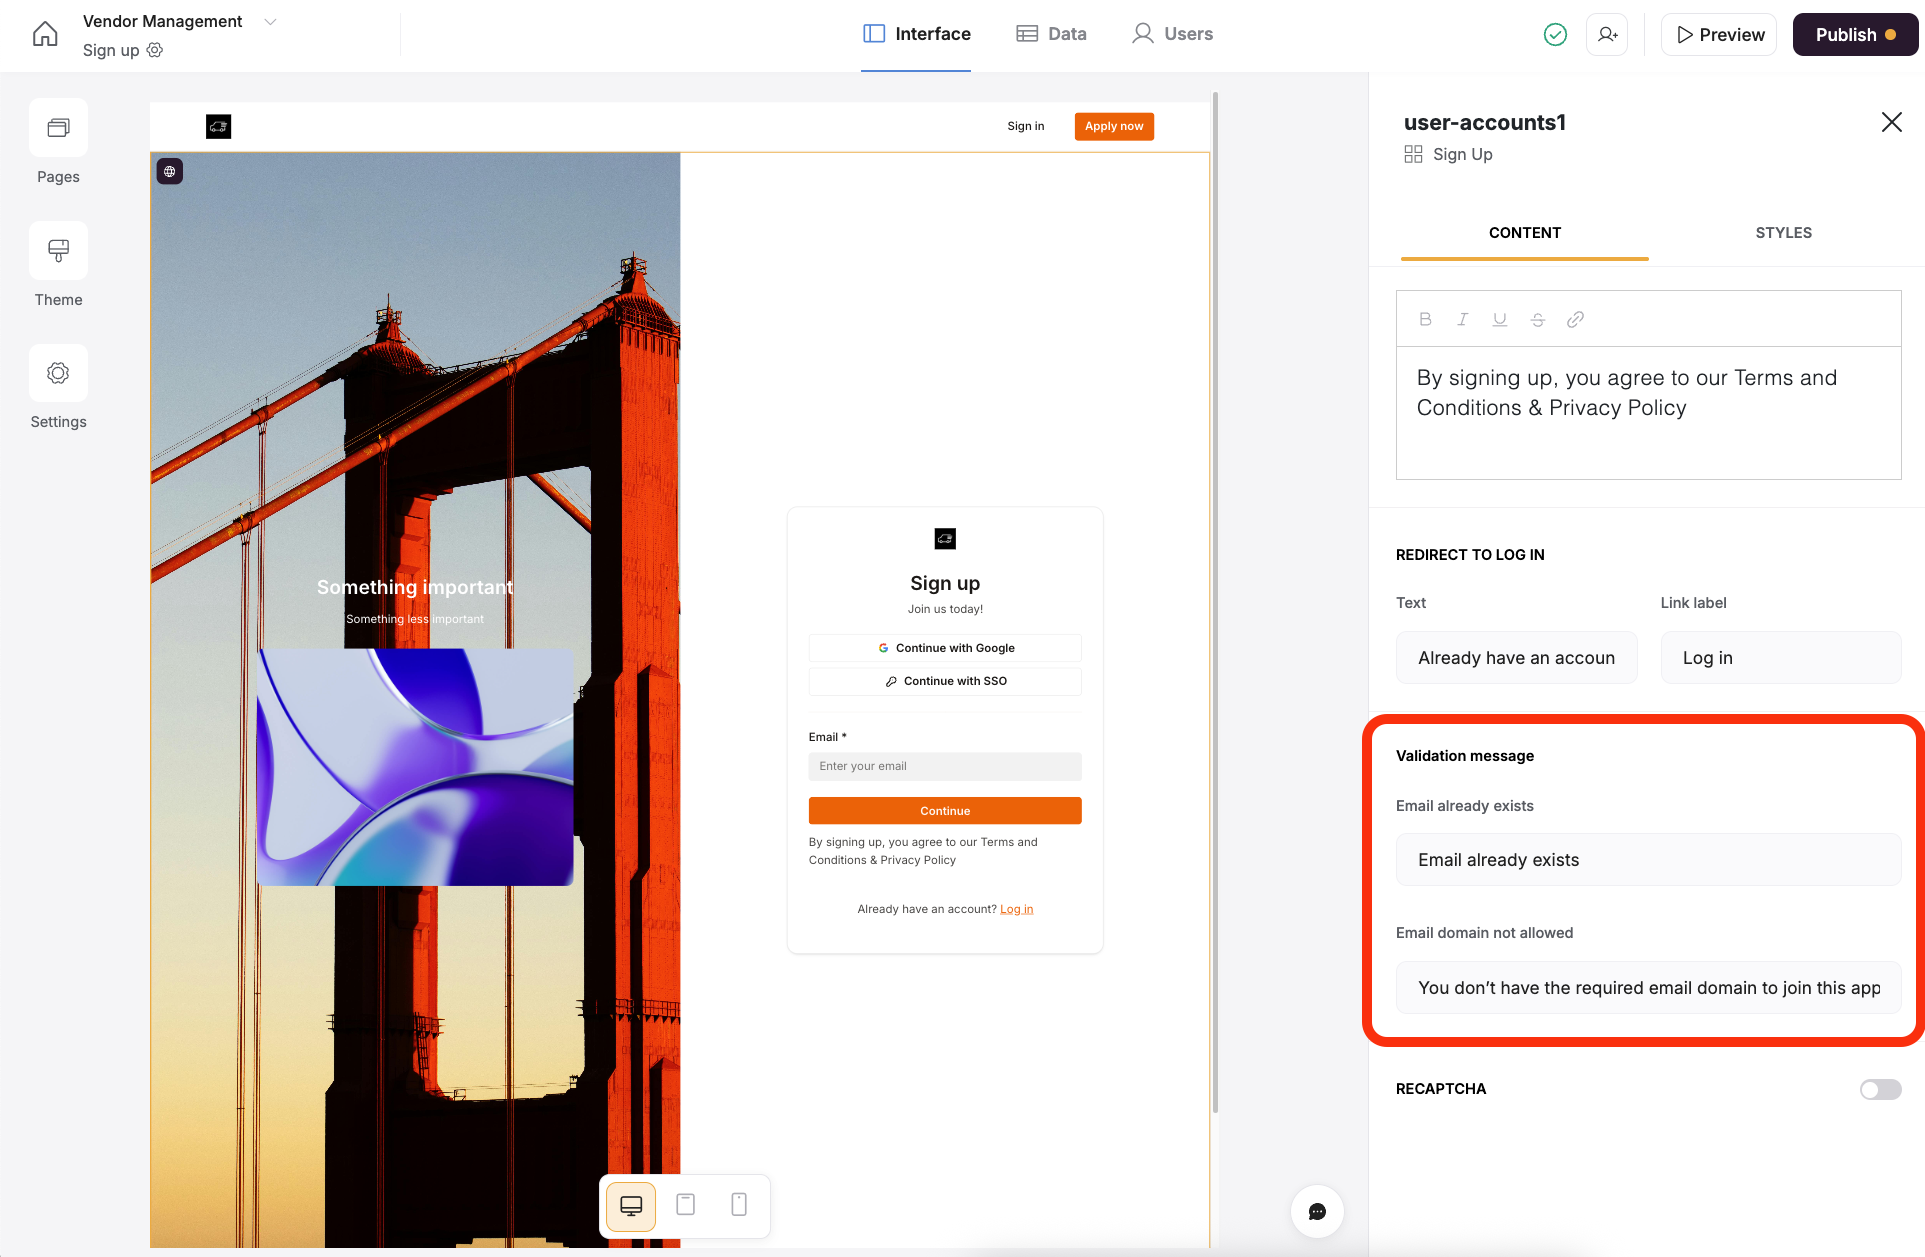Switch to the STYLES tab
Viewport: 1925px width, 1257px height.
pyautogui.click(x=1783, y=233)
